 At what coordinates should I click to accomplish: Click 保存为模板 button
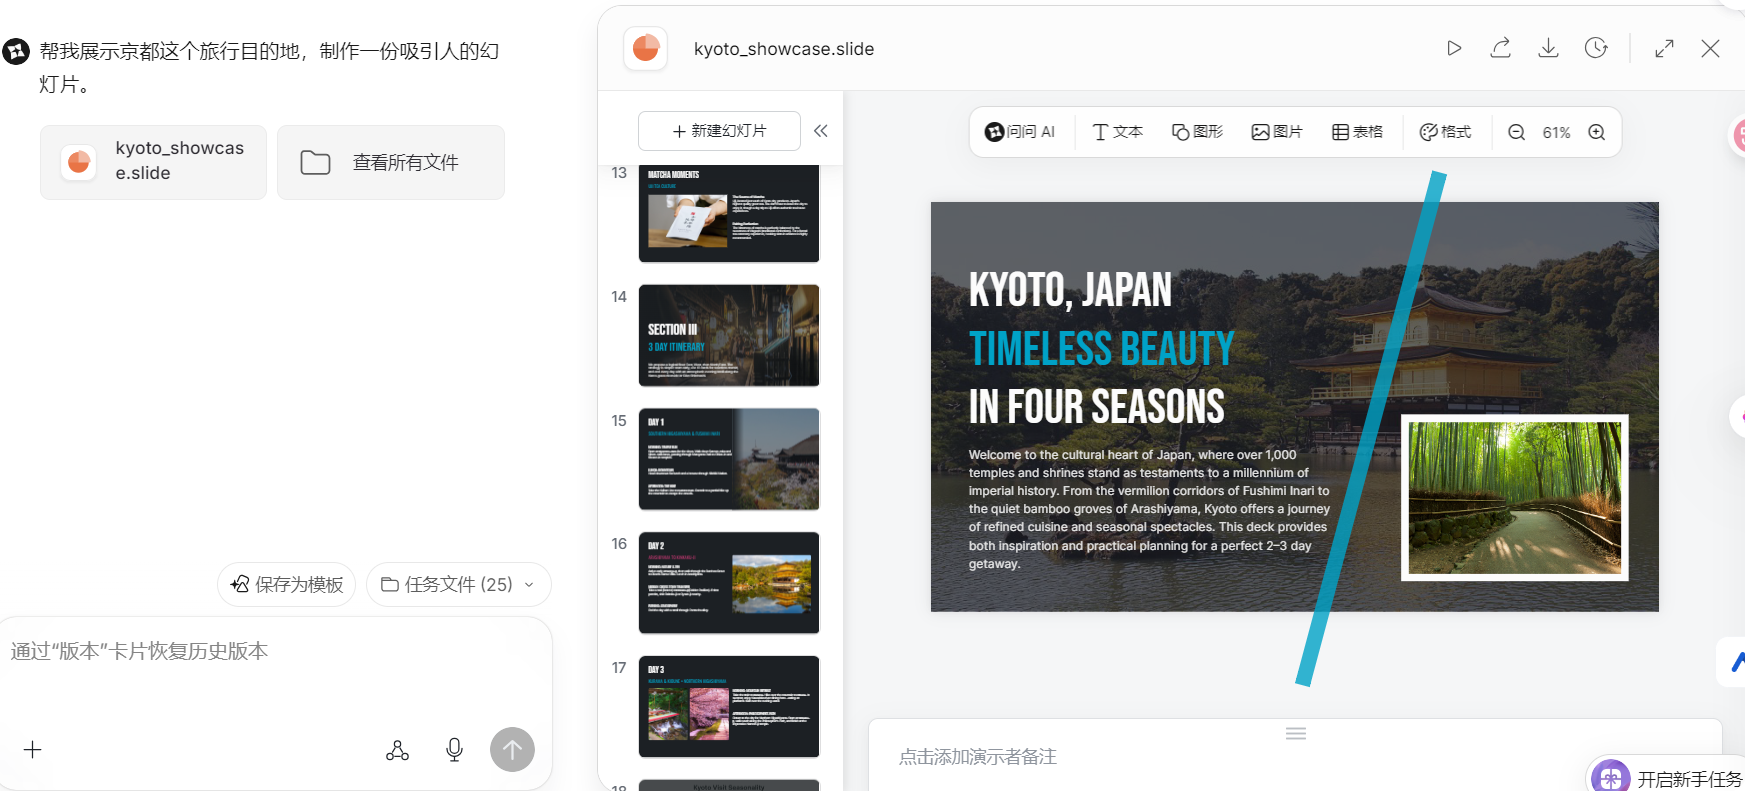point(287,584)
